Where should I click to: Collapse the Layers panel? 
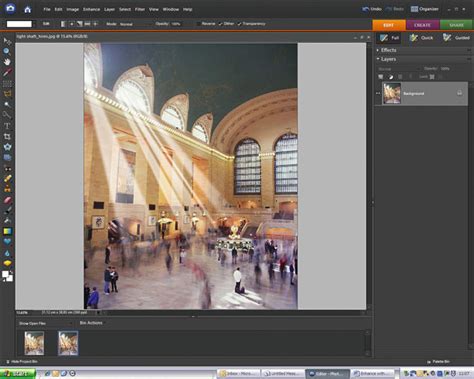coord(378,59)
